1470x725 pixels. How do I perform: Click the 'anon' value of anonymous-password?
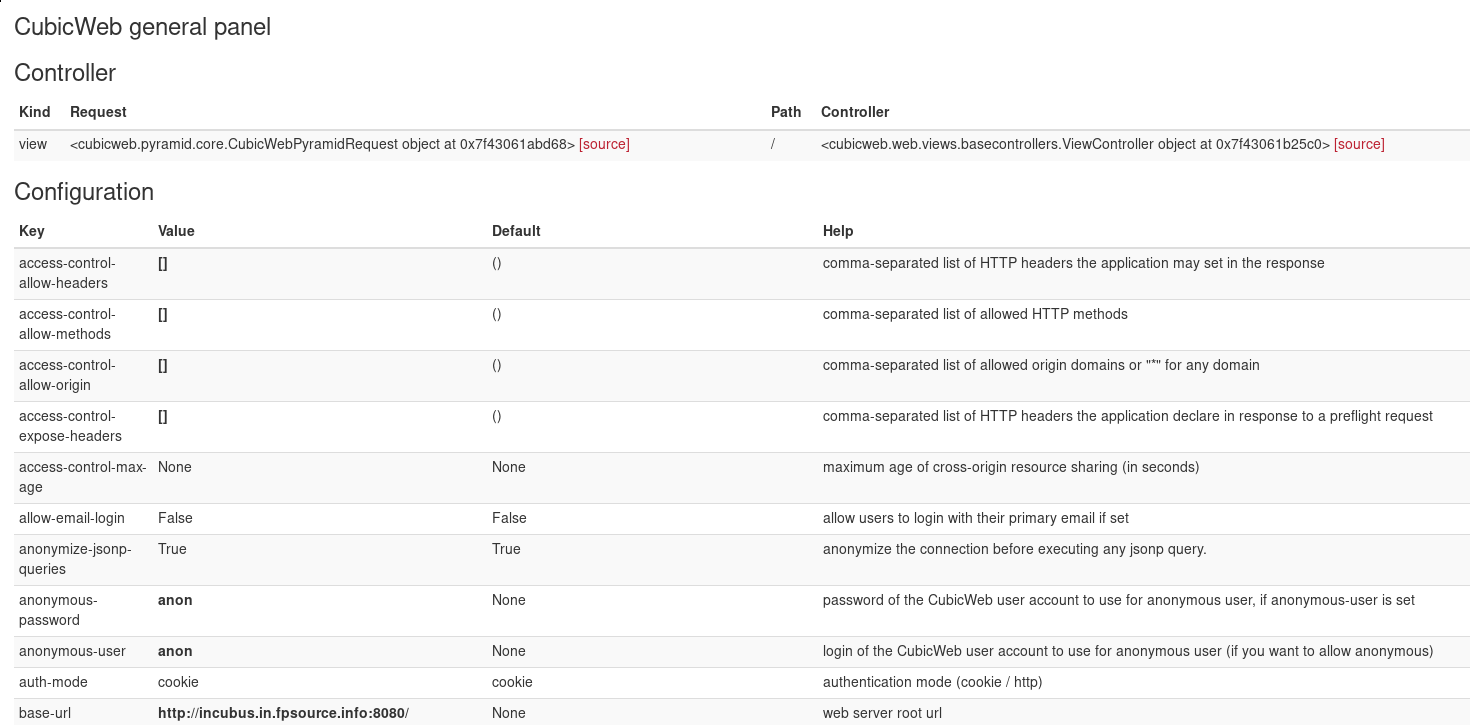(175, 600)
